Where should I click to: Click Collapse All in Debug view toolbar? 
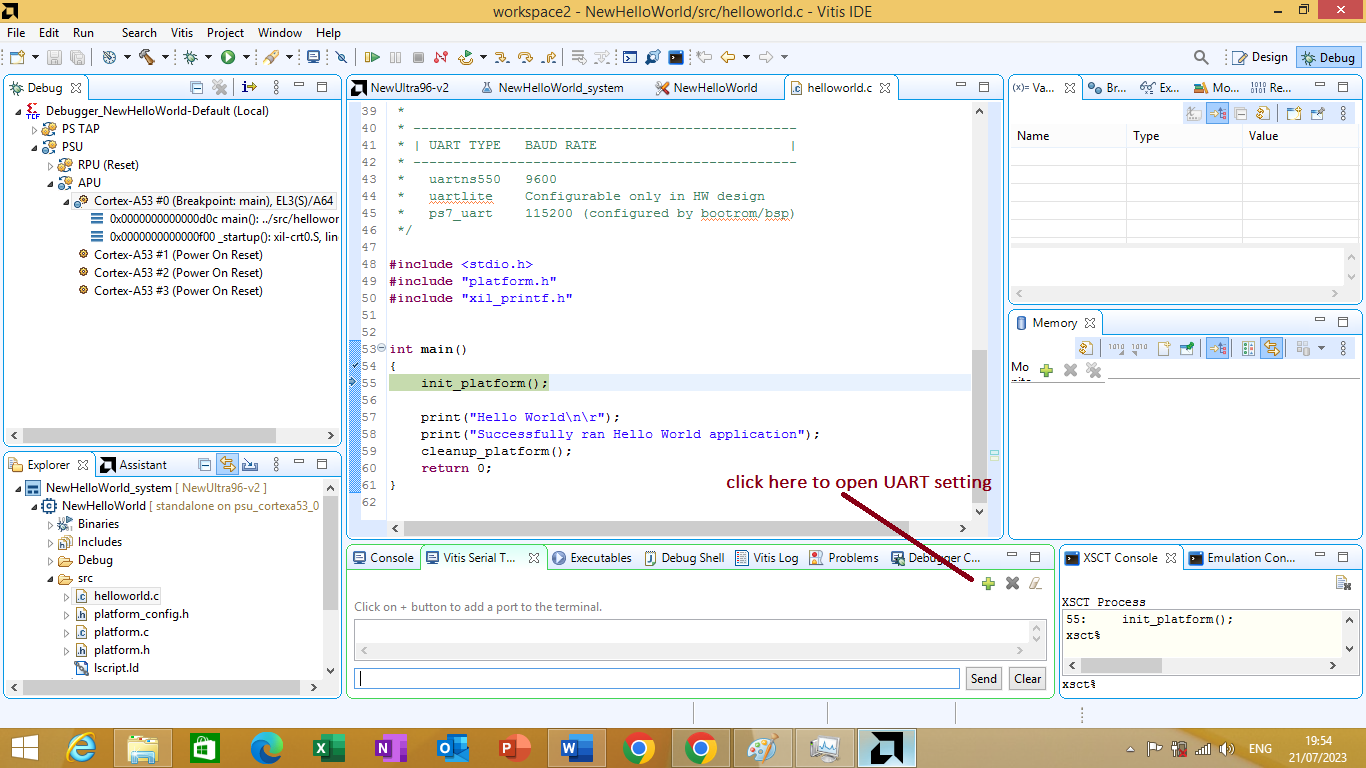click(x=197, y=87)
